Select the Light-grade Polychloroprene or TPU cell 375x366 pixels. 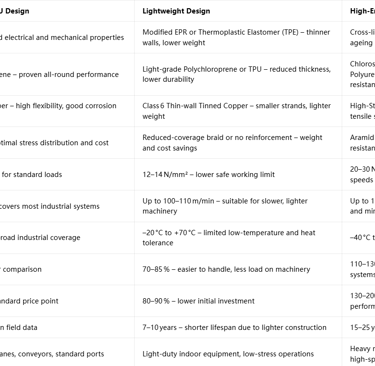coord(238,74)
